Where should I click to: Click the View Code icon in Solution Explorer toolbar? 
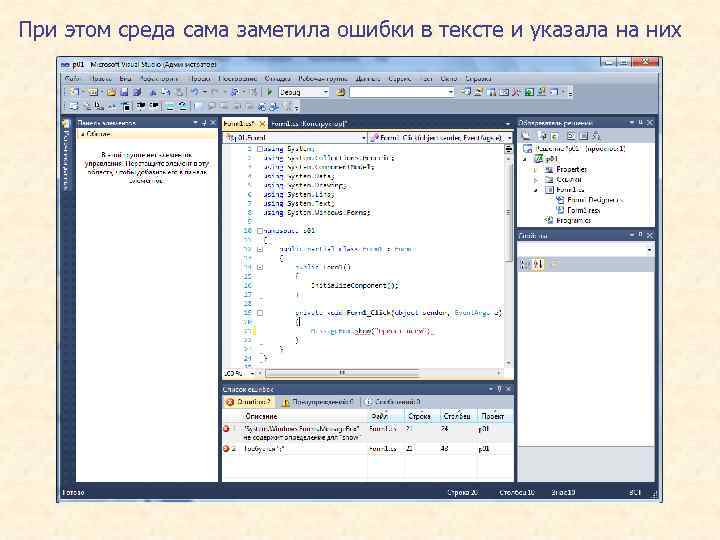pyautogui.click(x=571, y=136)
